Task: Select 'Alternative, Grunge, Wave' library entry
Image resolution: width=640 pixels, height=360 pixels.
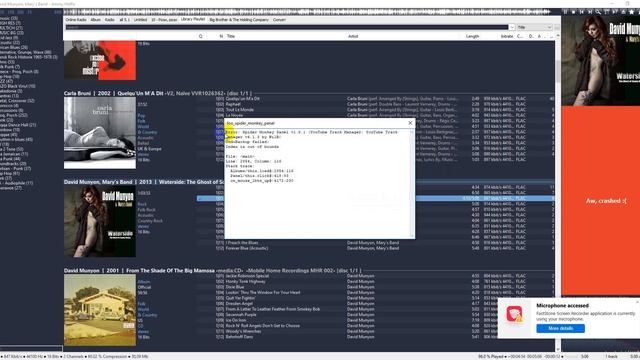Action: (25, 52)
